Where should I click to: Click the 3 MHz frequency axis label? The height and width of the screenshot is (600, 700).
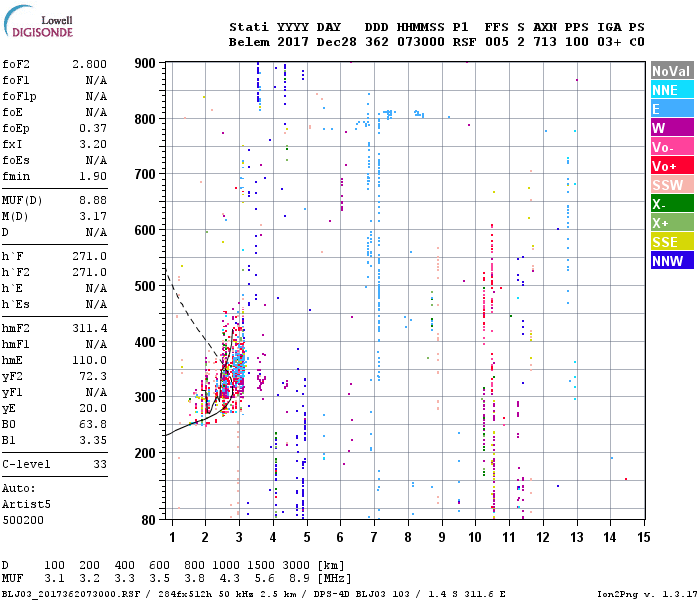click(239, 537)
